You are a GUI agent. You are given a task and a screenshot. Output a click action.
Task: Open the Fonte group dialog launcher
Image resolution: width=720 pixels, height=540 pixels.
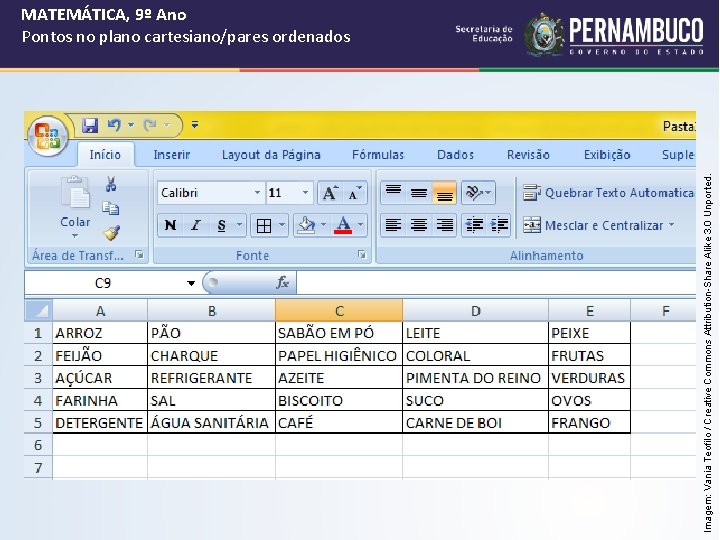(x=362, y=254)
